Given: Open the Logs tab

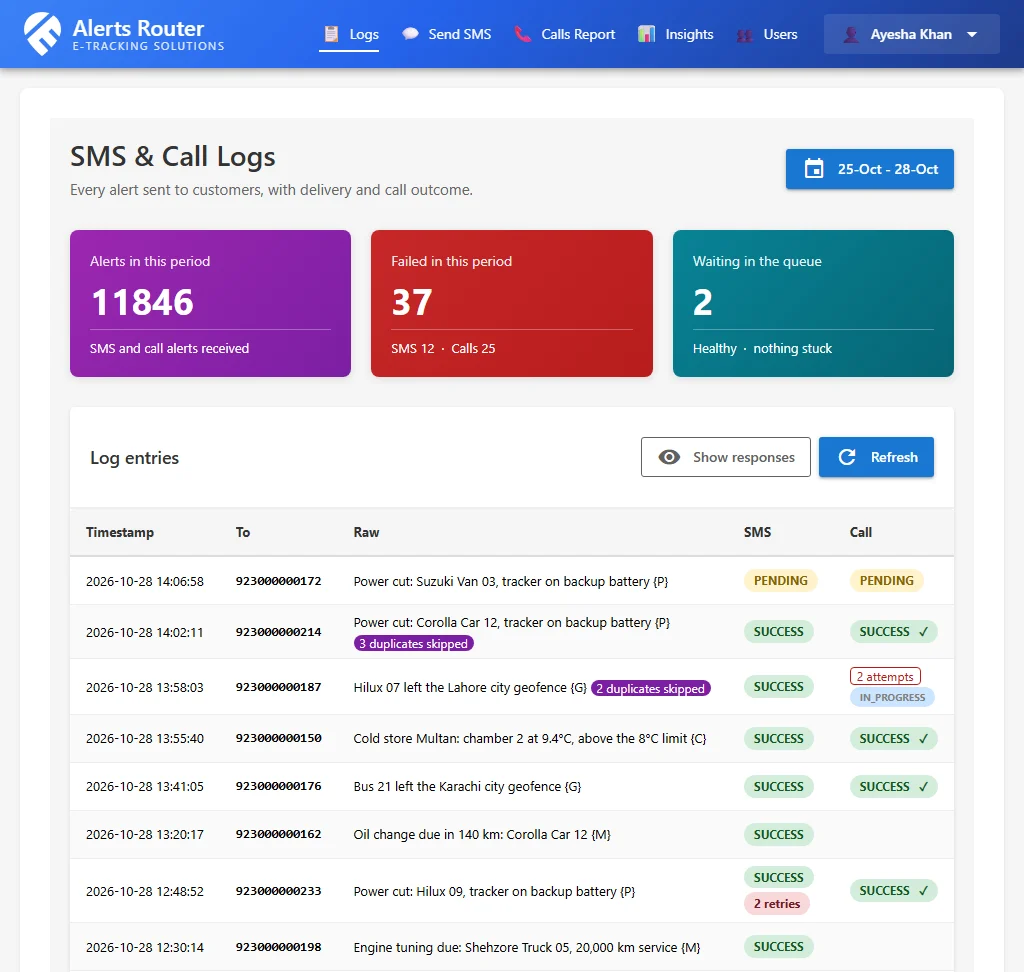Looking at the screenshot, I should (349, 34).
